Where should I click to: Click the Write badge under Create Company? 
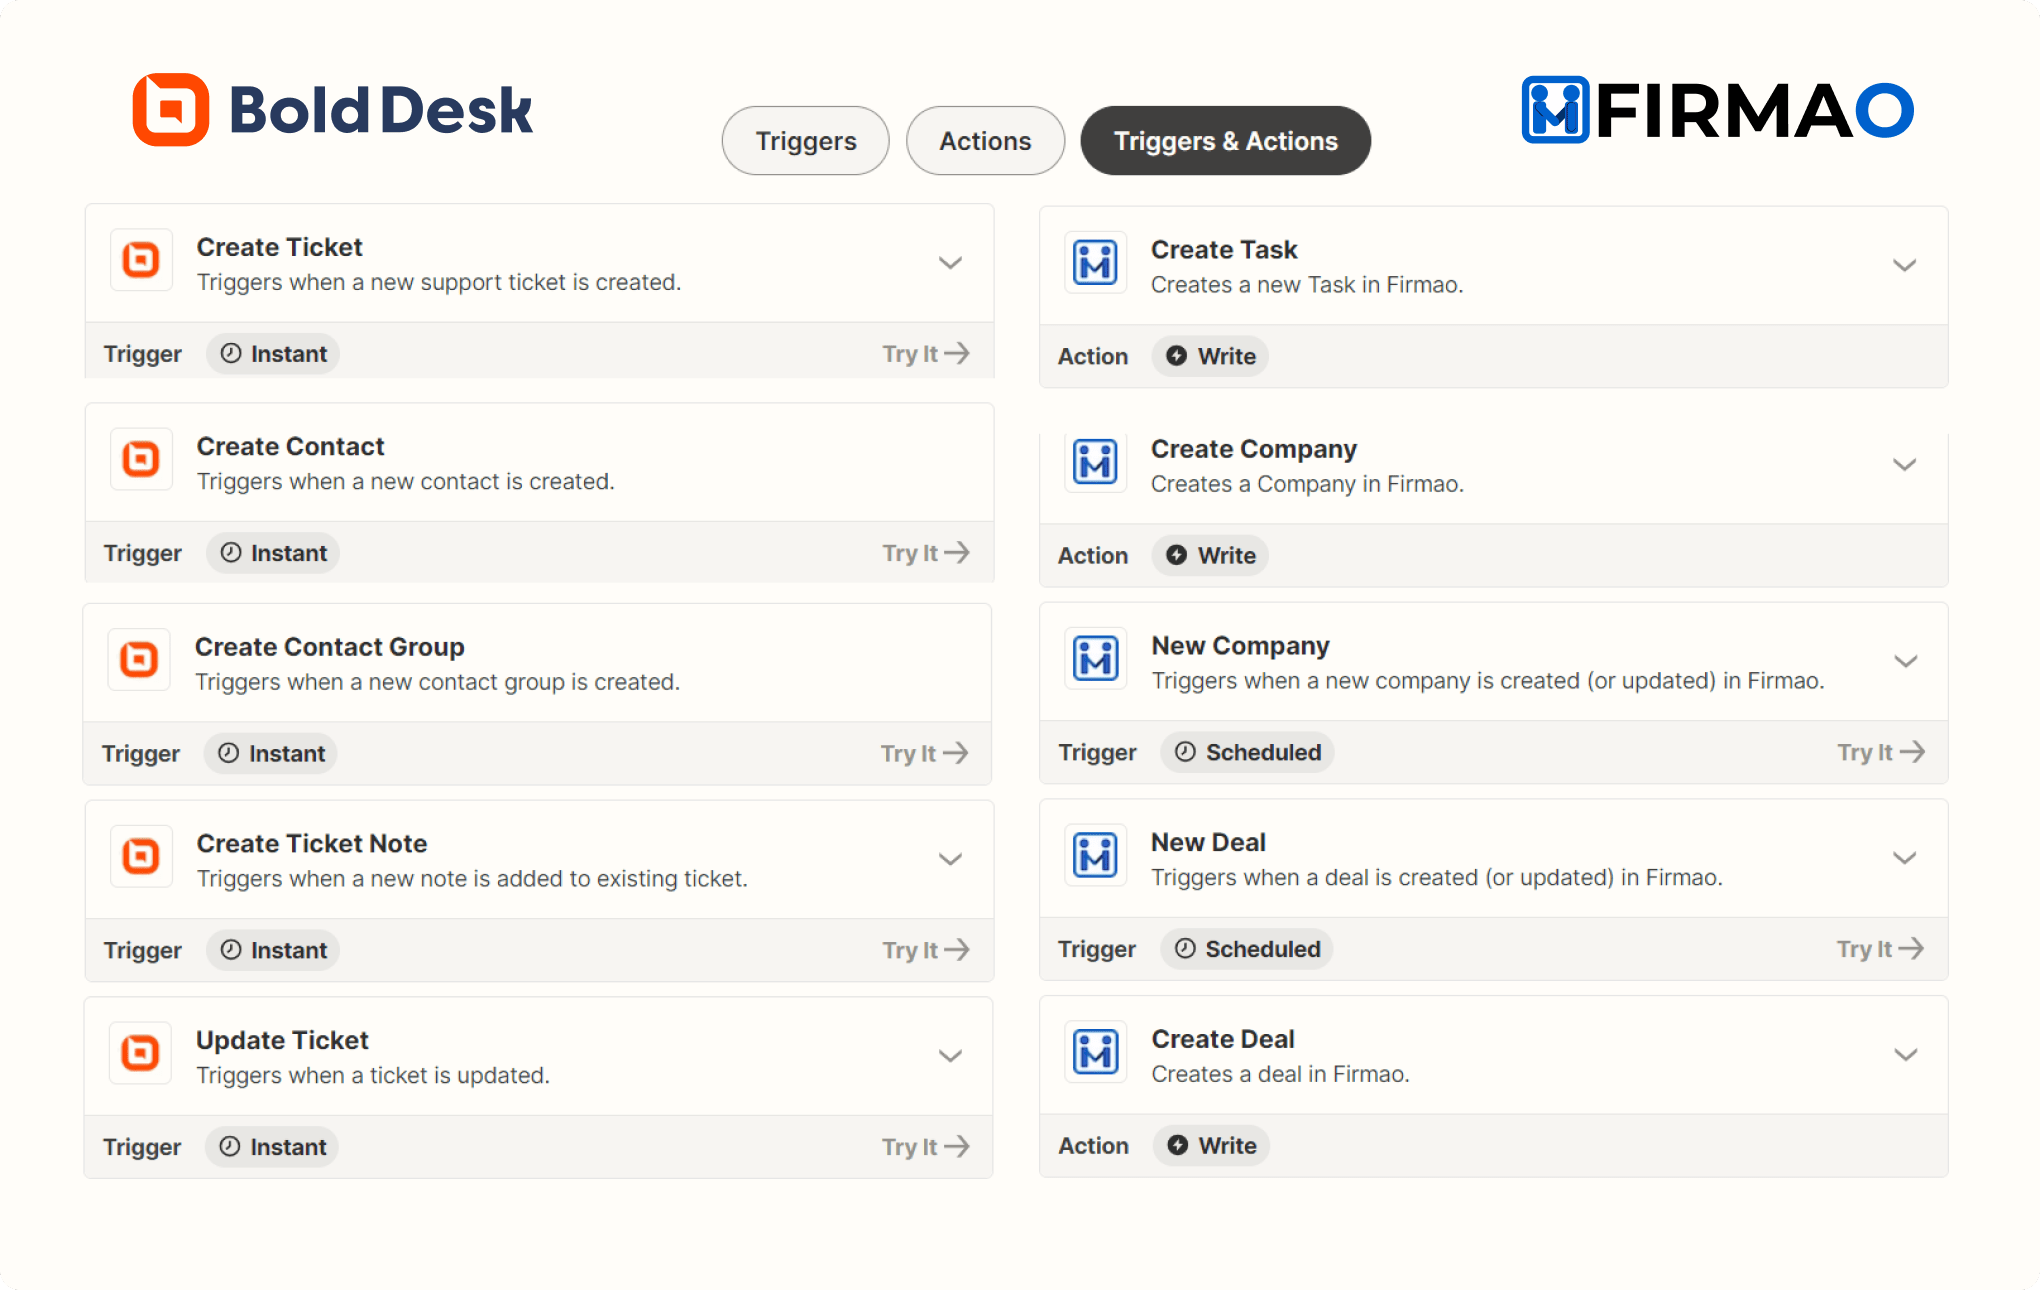(1210, 555)
